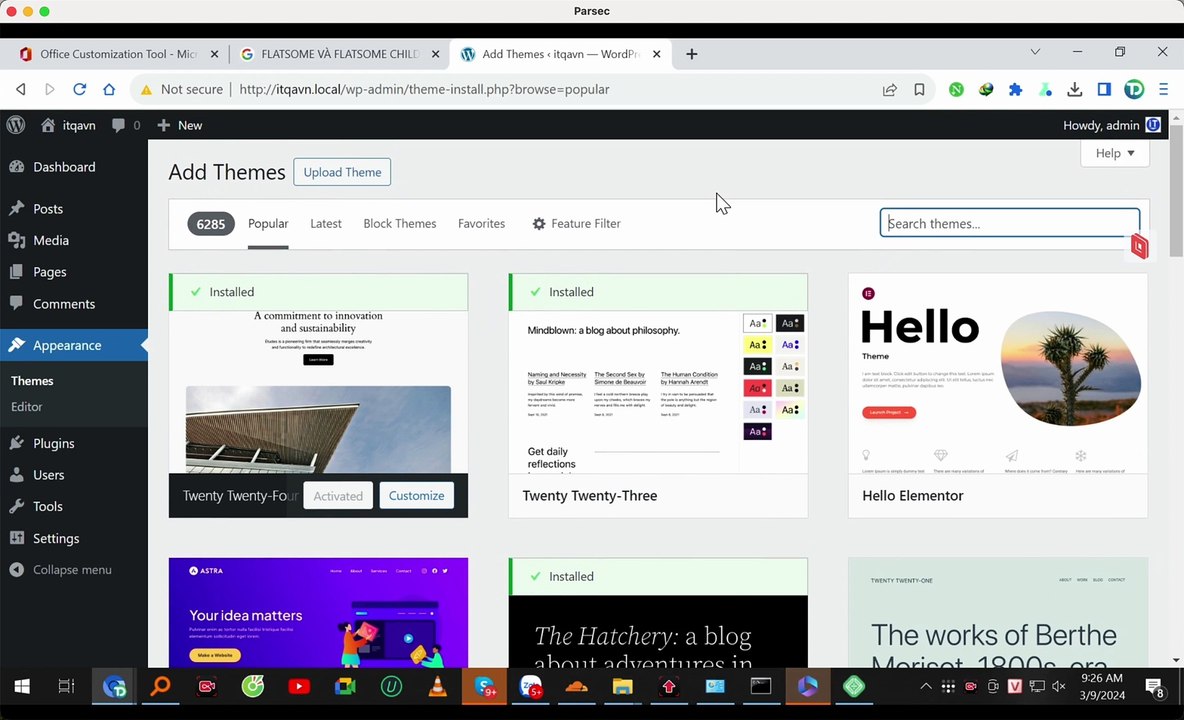This screenshot has height=720, width=1184.
Task: Open Task View on the taskbar
Action: [66, 686]
